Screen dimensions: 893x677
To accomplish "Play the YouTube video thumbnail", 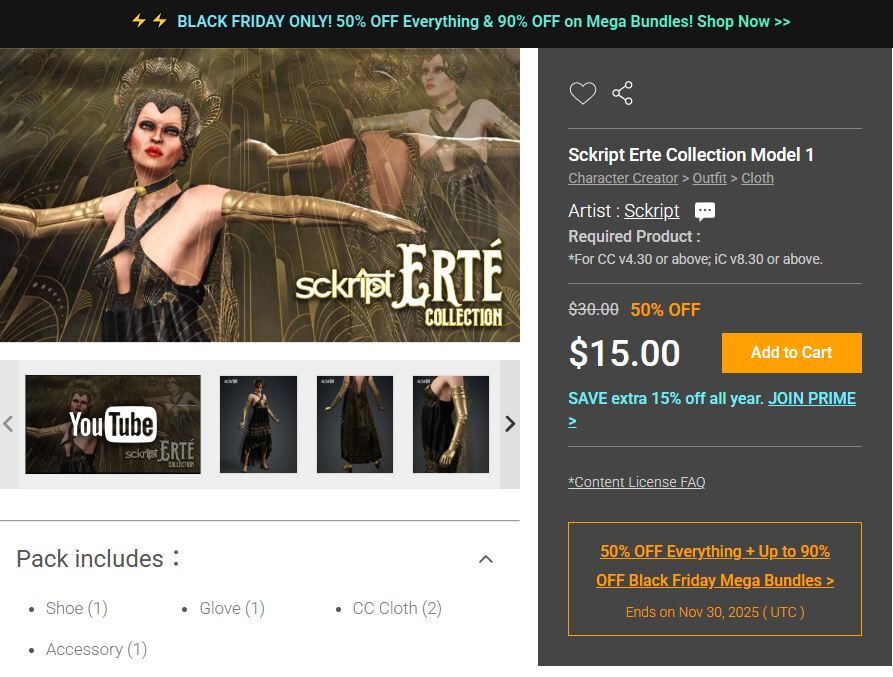I will (x=113, y=424).
